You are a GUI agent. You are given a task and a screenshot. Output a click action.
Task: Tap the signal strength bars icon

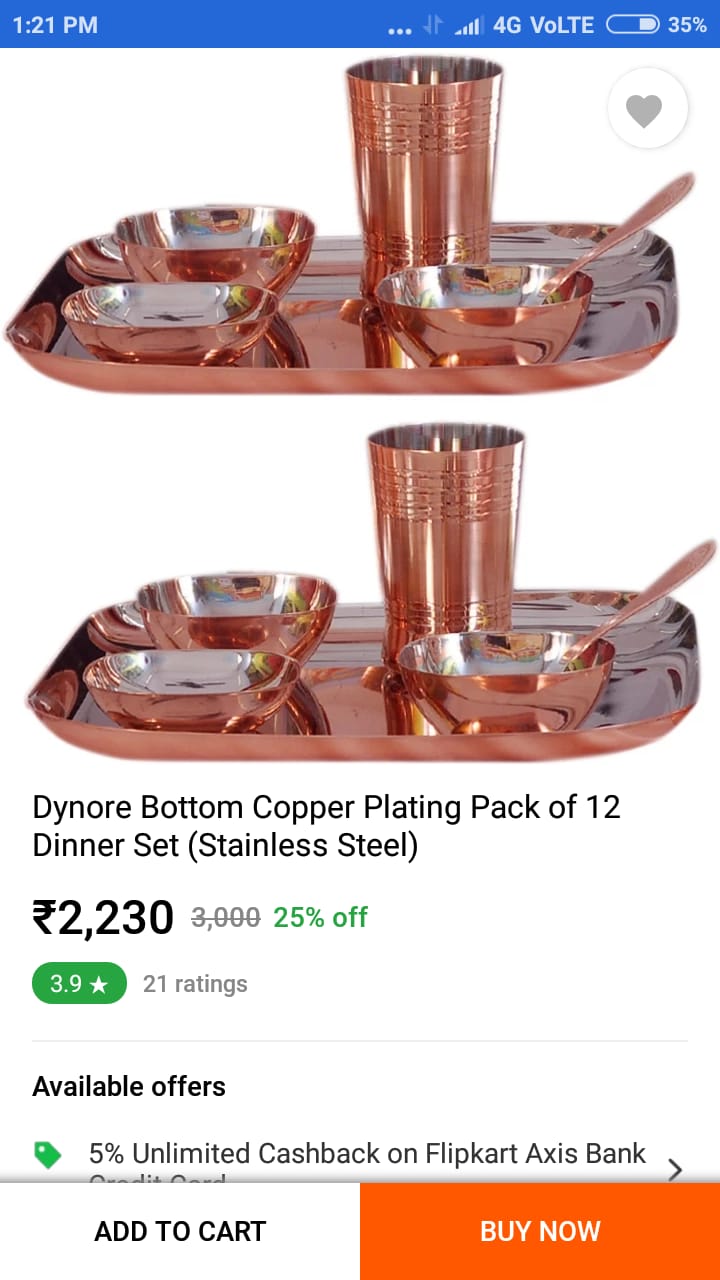pyautogui.click(x=468, y=25)
